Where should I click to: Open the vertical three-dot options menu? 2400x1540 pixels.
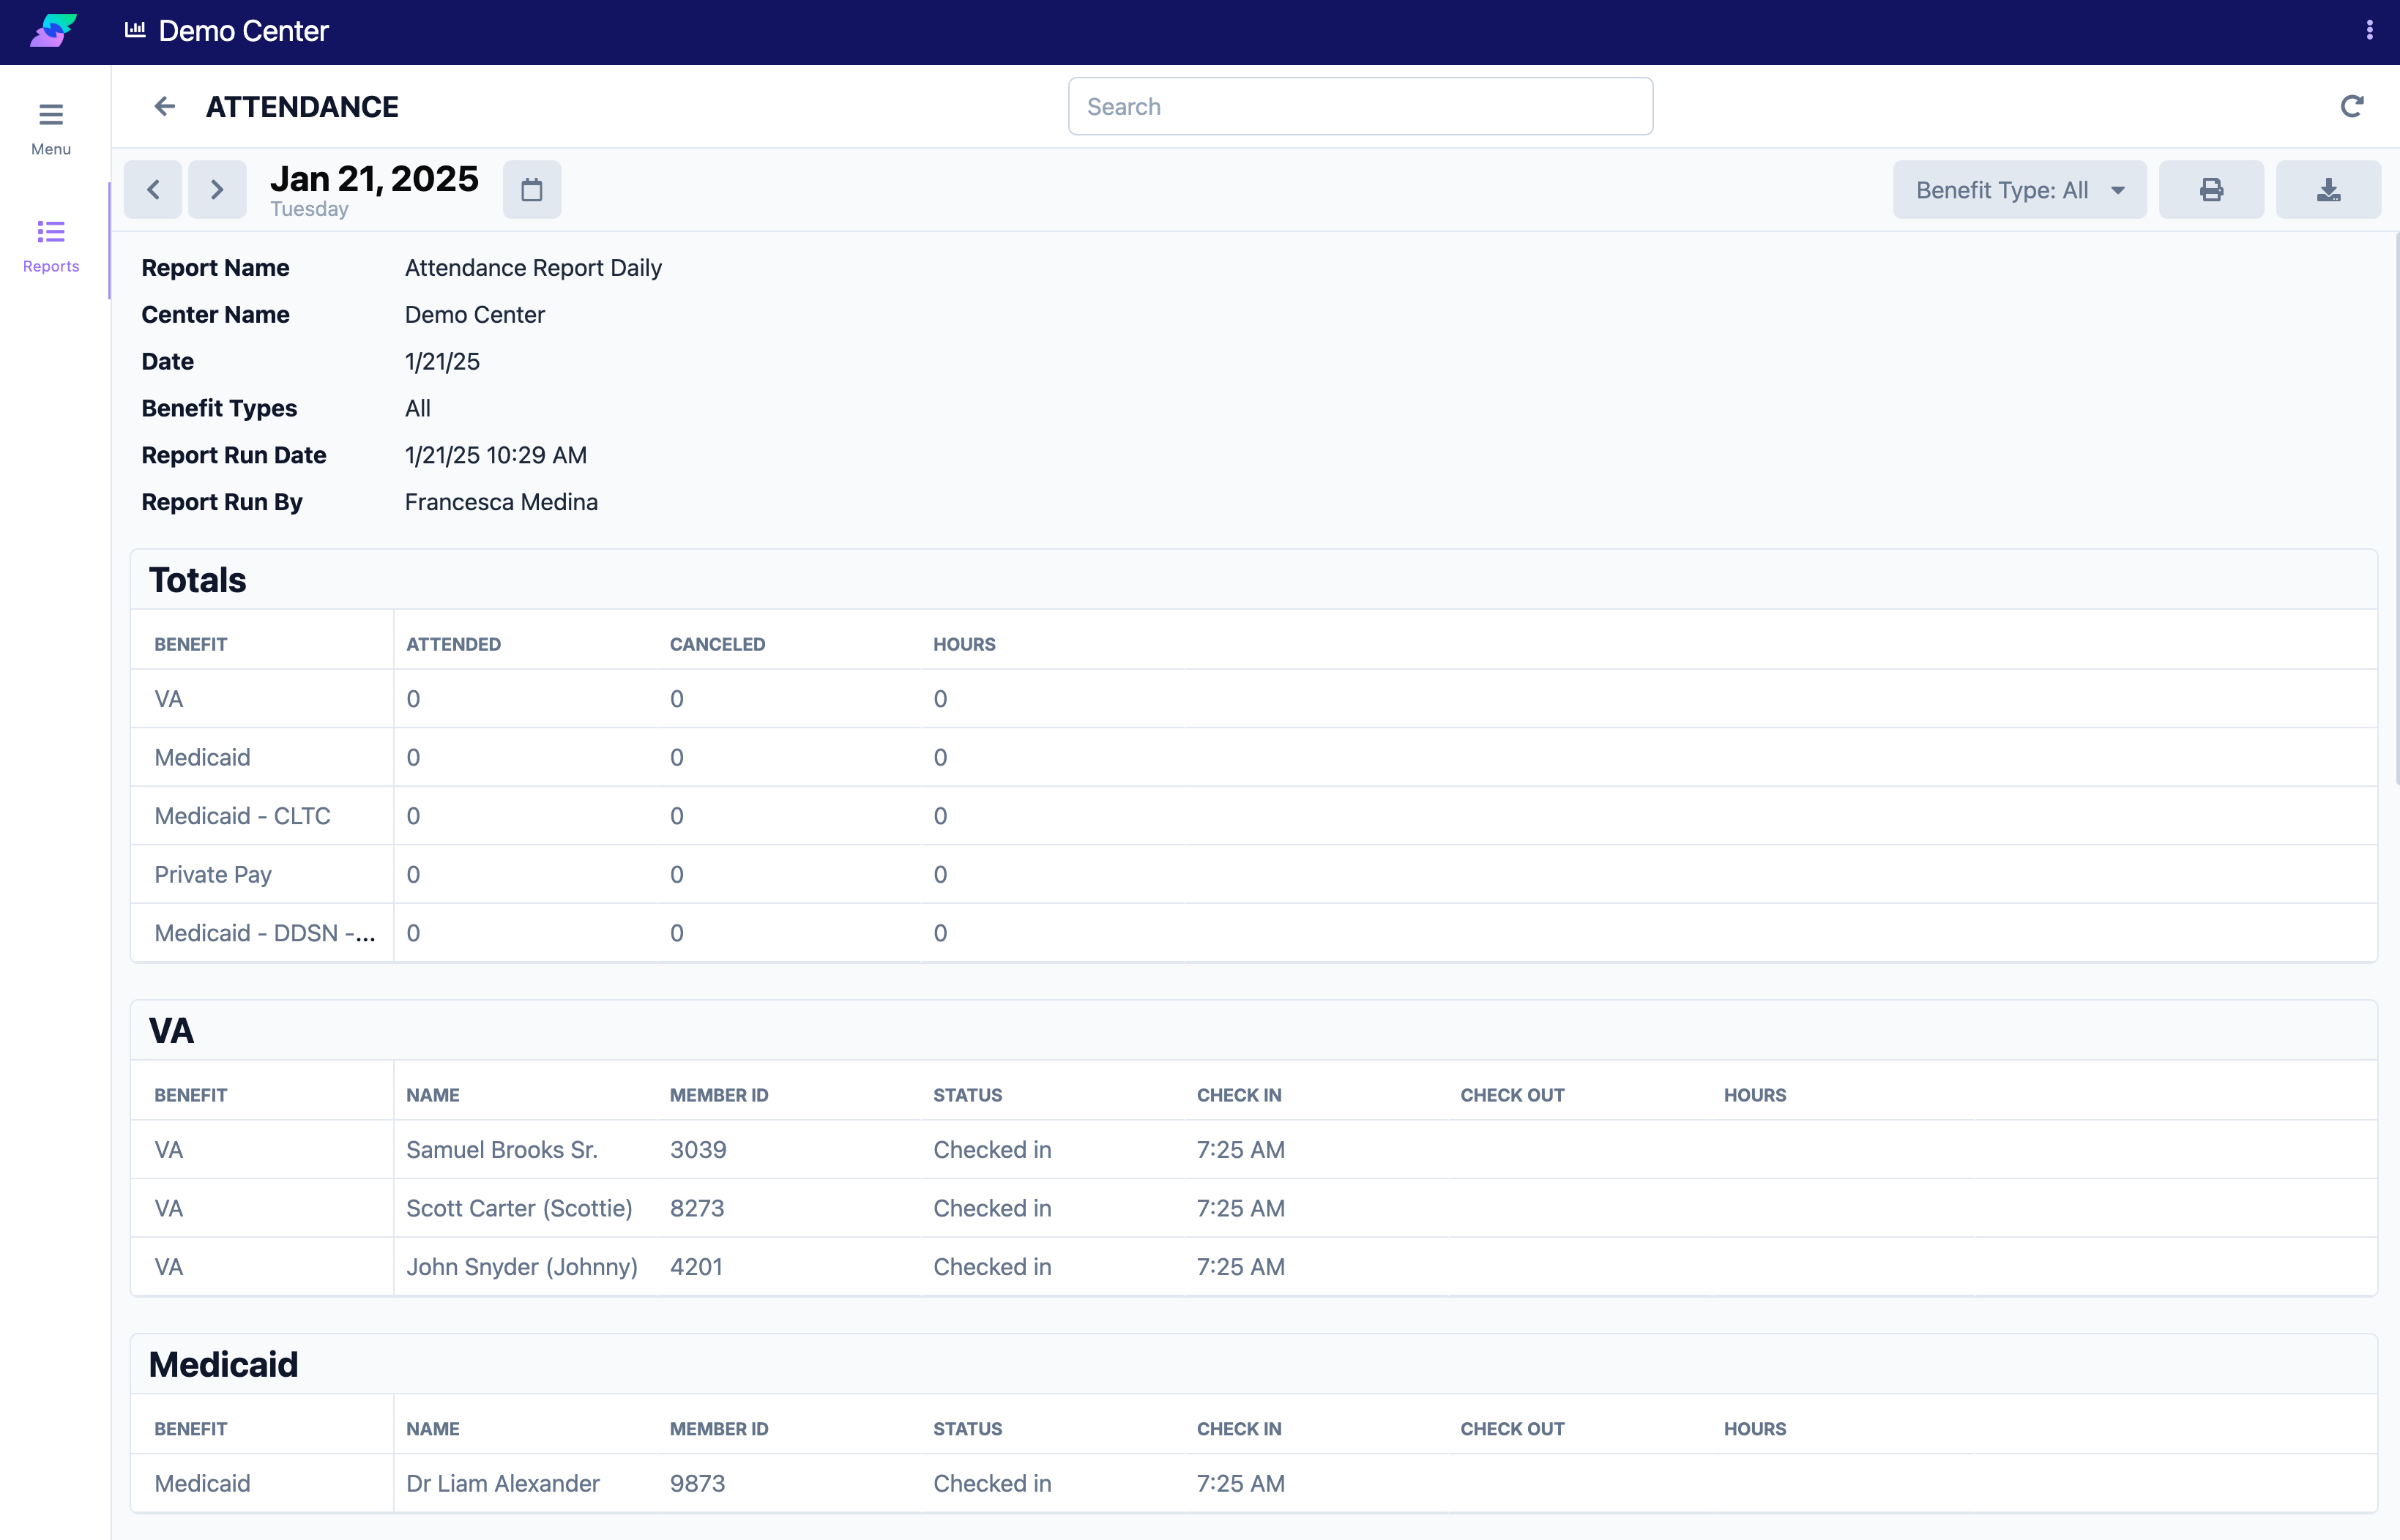2369,31
